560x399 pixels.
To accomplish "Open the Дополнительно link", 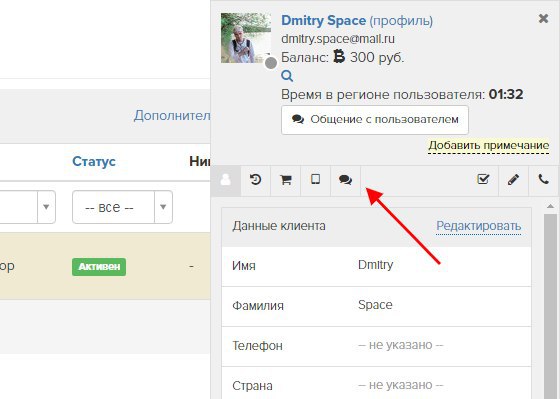I will [172, 116].
